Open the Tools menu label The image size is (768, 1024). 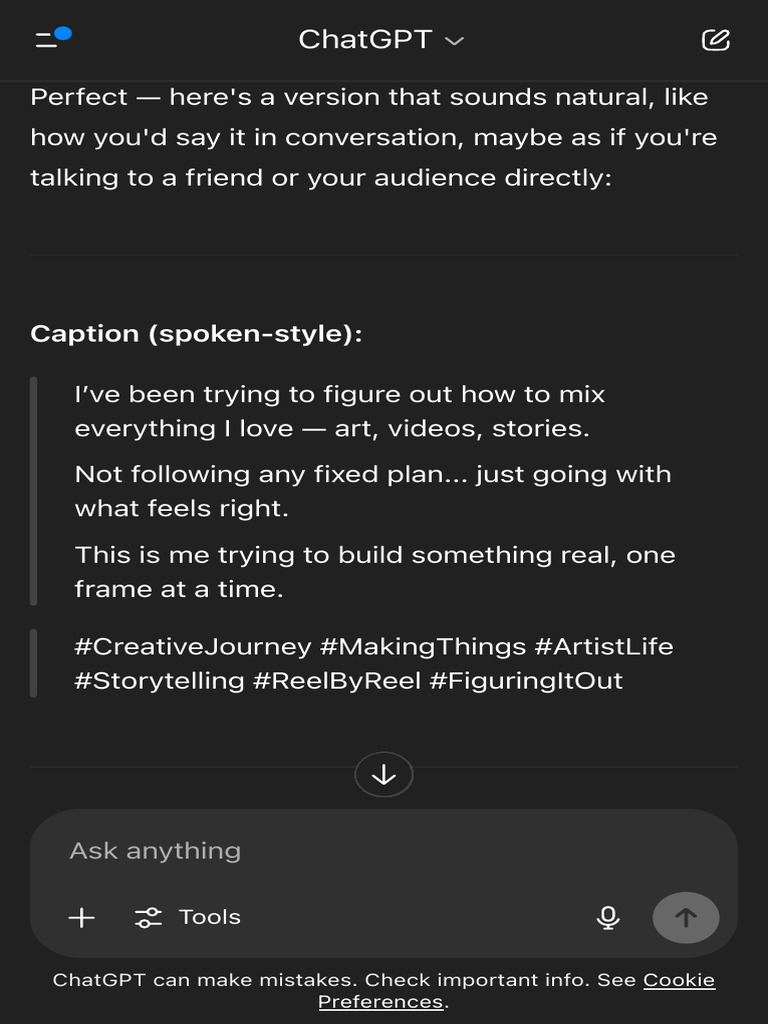coord(209,917)
